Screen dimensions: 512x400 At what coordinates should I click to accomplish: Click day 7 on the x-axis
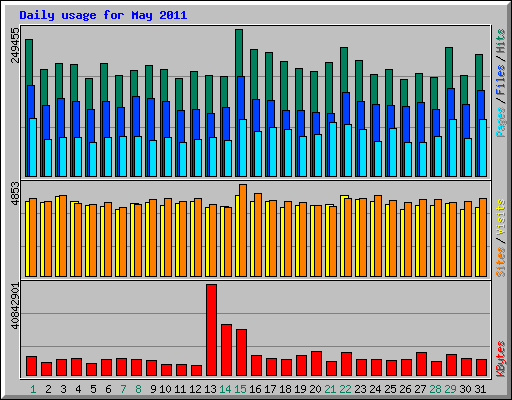coord(123,389)
